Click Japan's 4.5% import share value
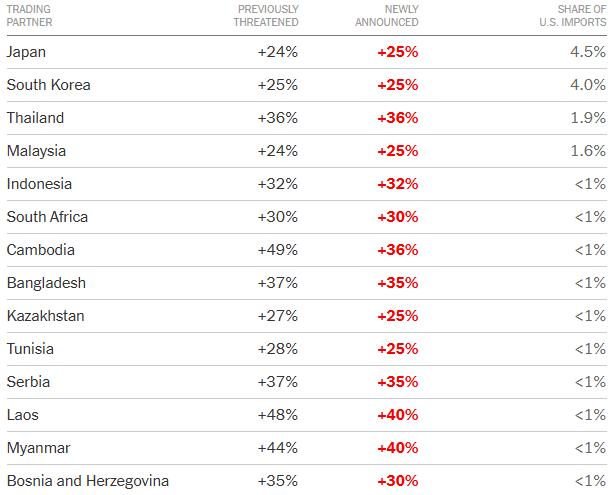This screenshot has width=611, height=495. [588, 52]
